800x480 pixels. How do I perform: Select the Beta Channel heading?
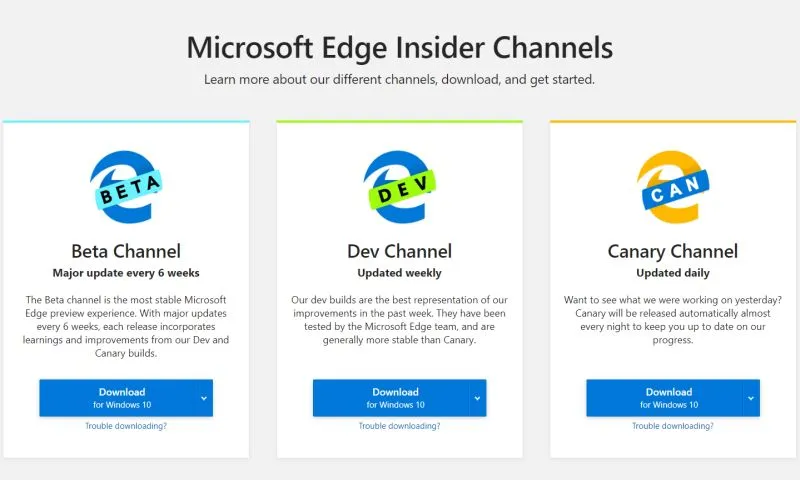[x=126, y=251]
